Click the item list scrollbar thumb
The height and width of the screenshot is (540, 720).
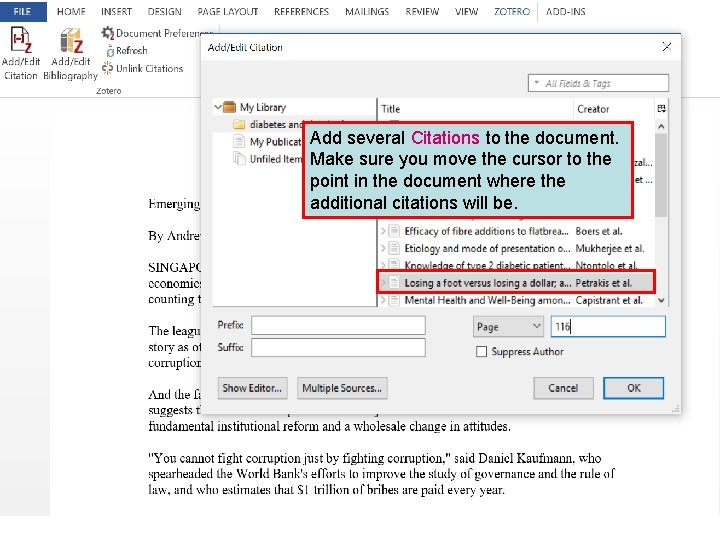point(661,174)
